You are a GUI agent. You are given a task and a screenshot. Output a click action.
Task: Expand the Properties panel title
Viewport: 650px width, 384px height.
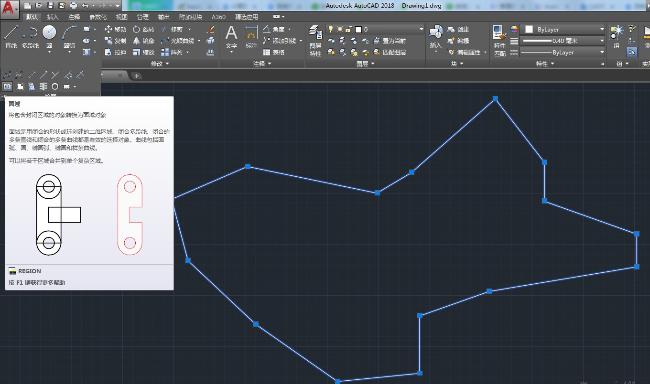[x=544, y=63]
